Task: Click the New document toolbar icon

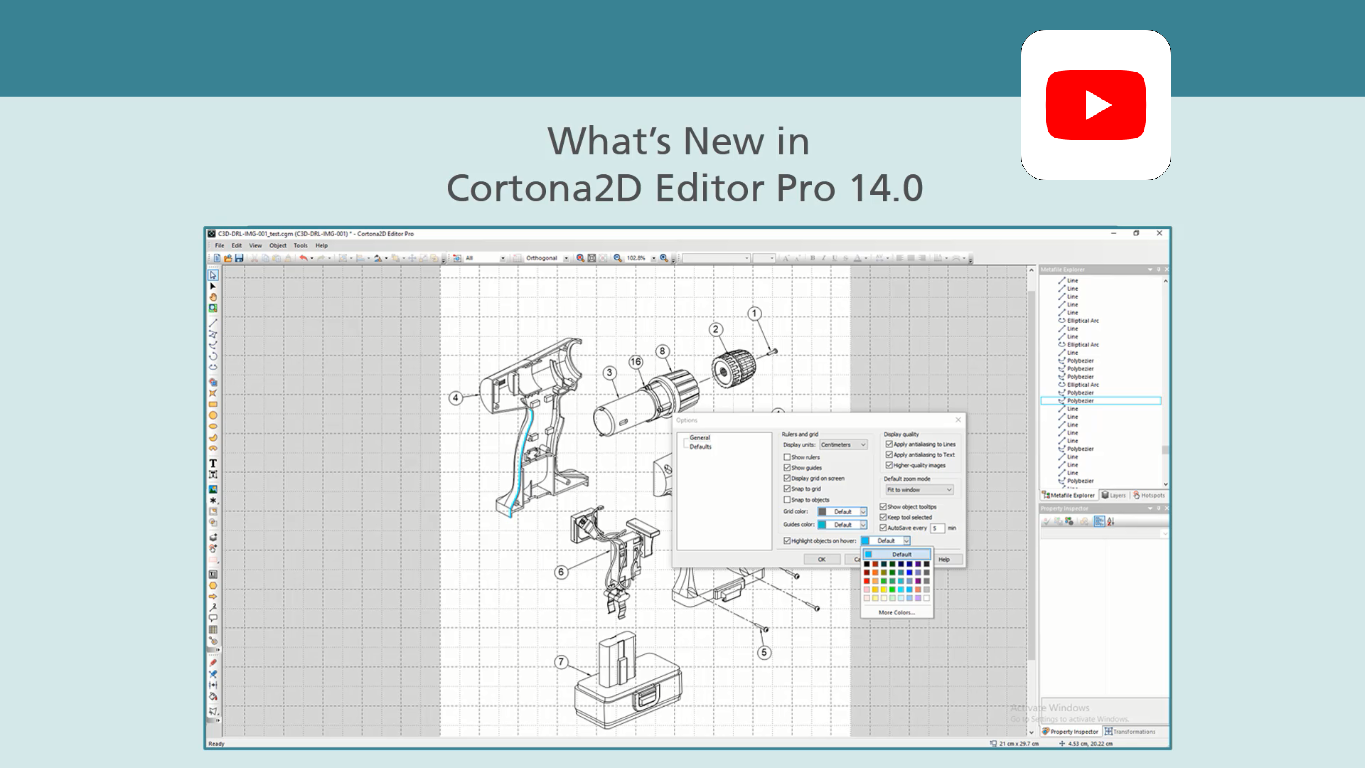Action: [x=217, y=258]
